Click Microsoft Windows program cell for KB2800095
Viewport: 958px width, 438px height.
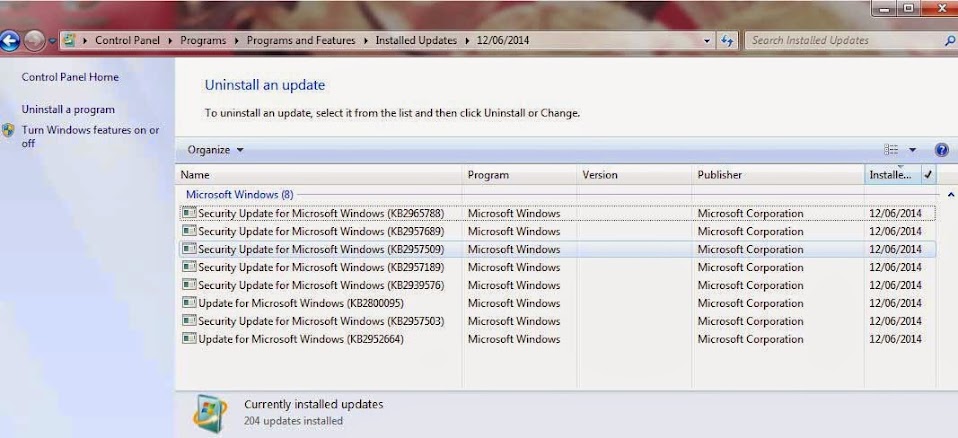click(x=514, y=303)
